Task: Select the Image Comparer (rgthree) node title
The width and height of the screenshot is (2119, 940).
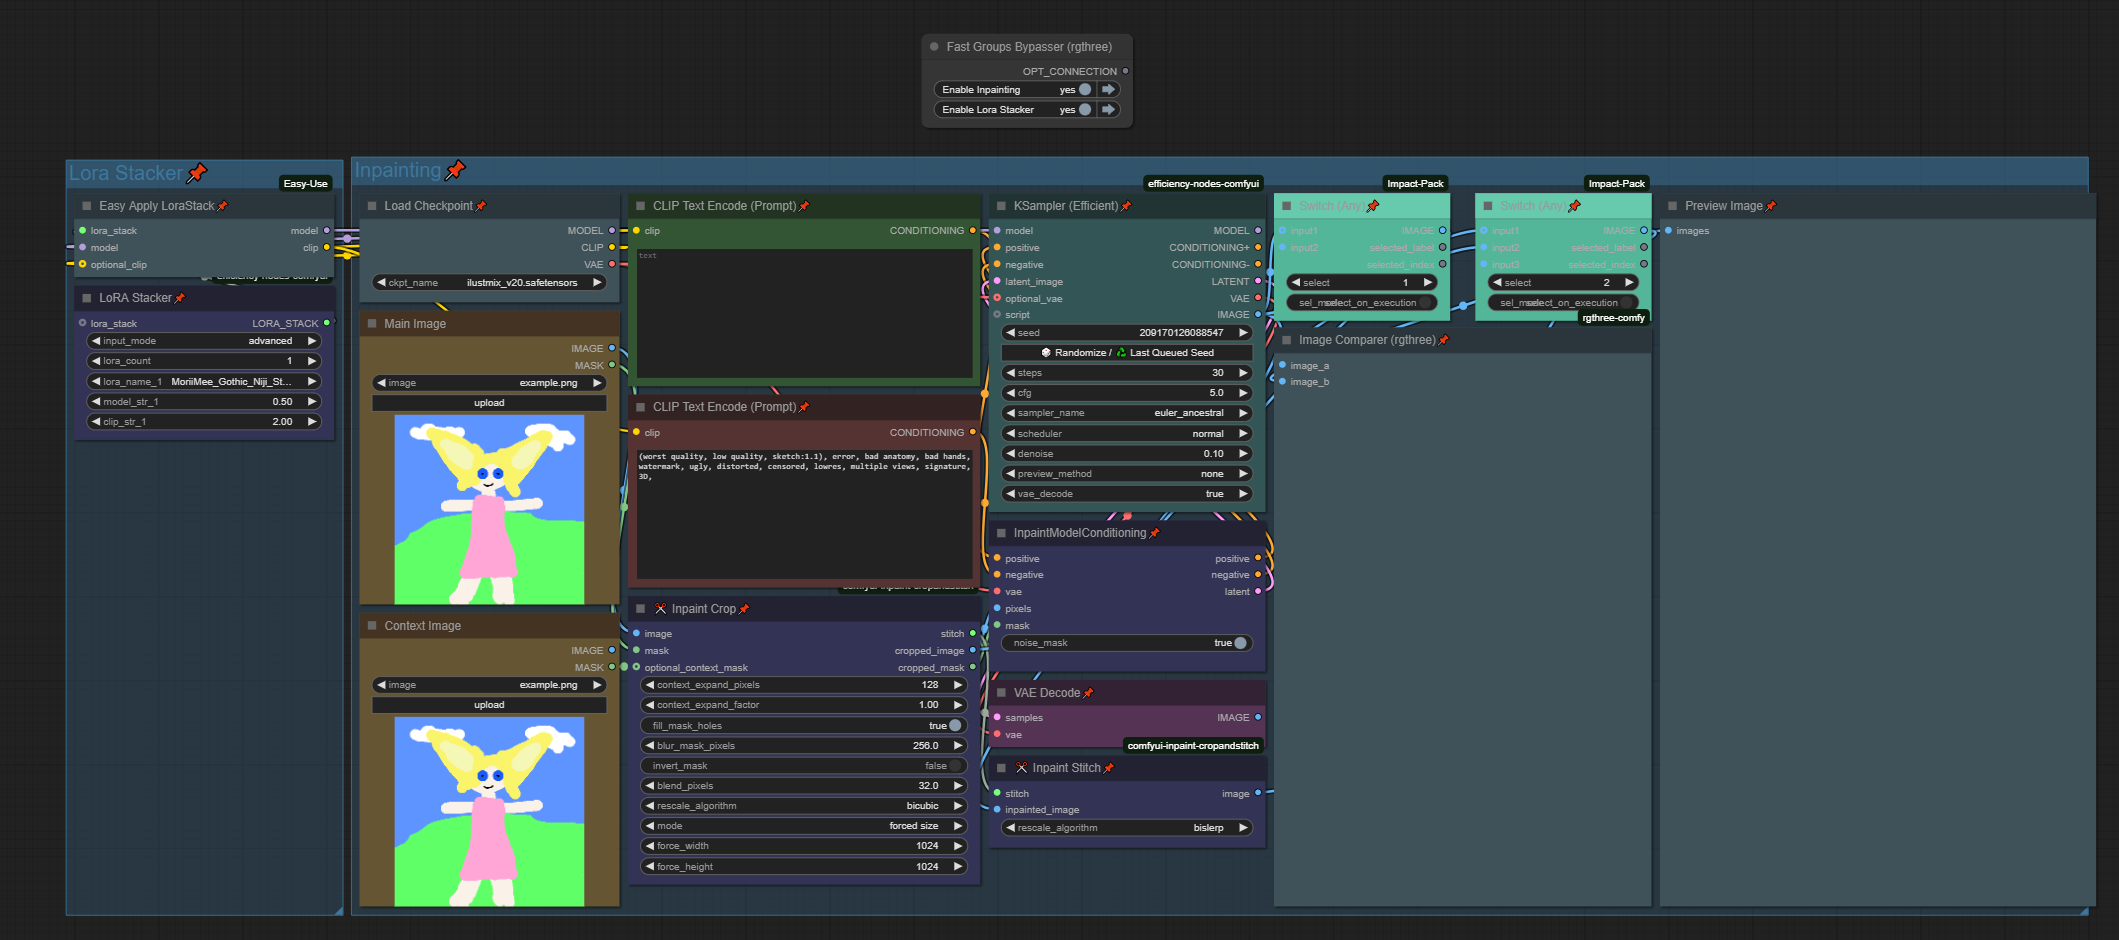Action: coord(1366,340)
